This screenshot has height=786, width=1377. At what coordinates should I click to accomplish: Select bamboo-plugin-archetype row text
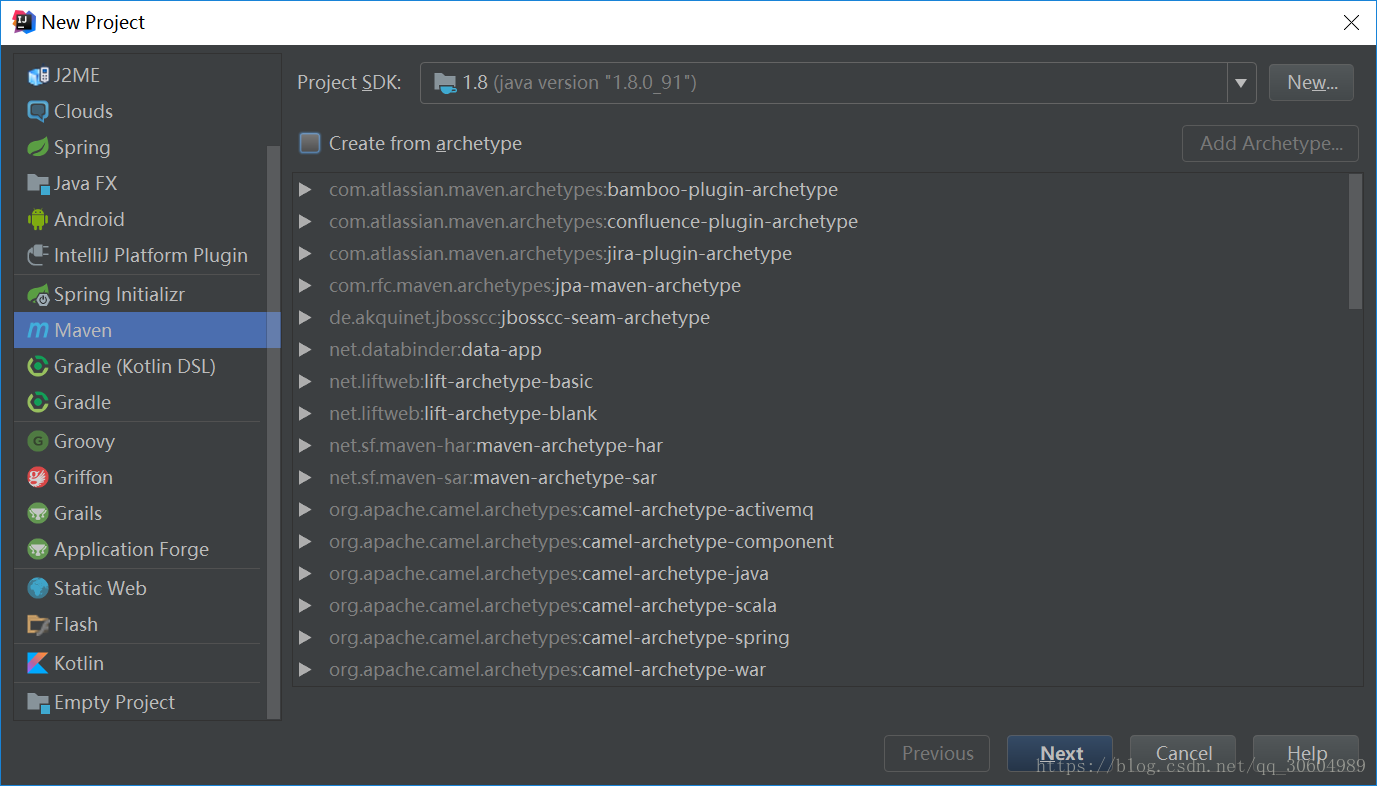pos(583,190)
